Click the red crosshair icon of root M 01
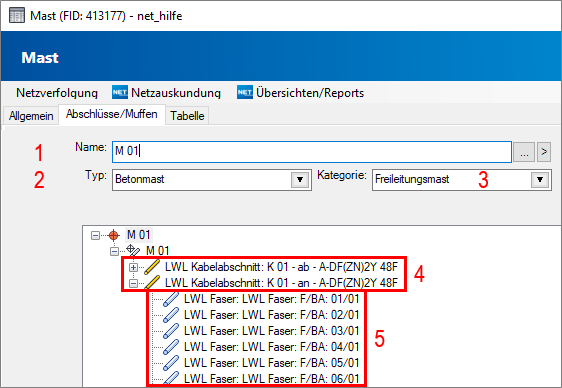The height and width of the screenshot is (388, 562). pyautogui.click(x=114, y=235)
